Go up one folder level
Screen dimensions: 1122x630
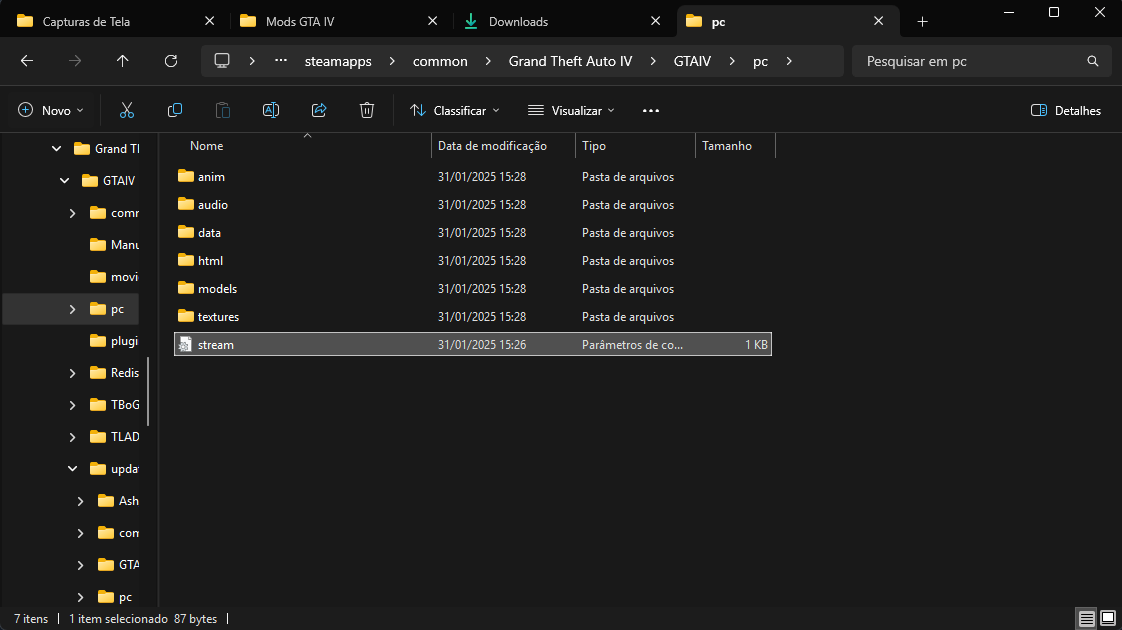click(123, 61)
